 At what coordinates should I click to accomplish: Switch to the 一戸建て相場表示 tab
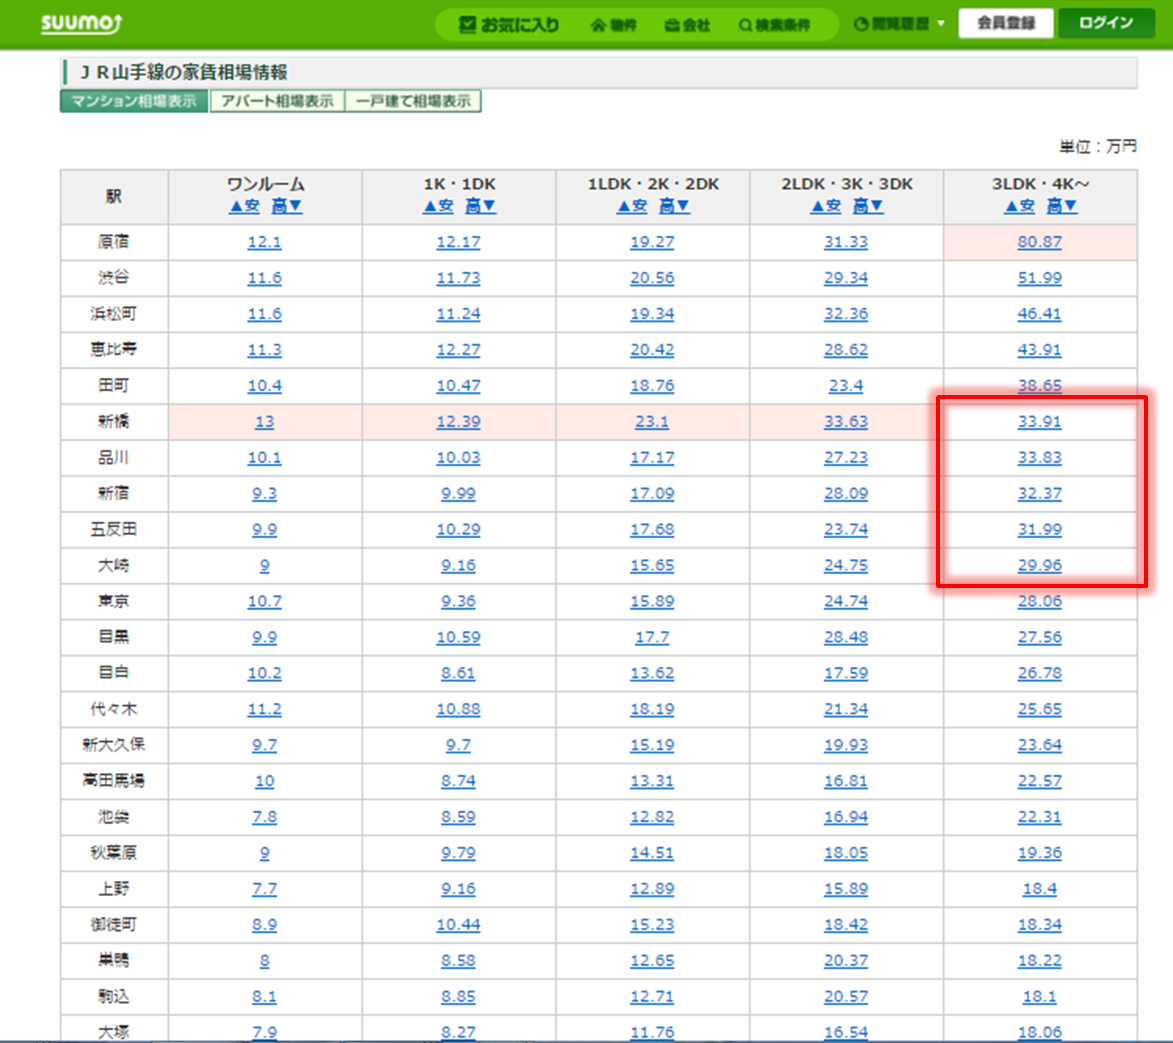coord(413,101)
